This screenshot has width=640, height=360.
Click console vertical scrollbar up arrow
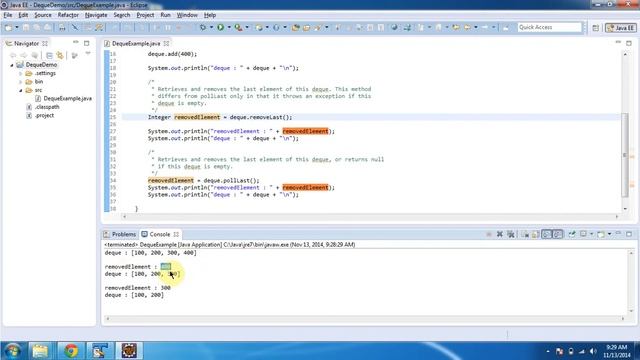[631, 253]
